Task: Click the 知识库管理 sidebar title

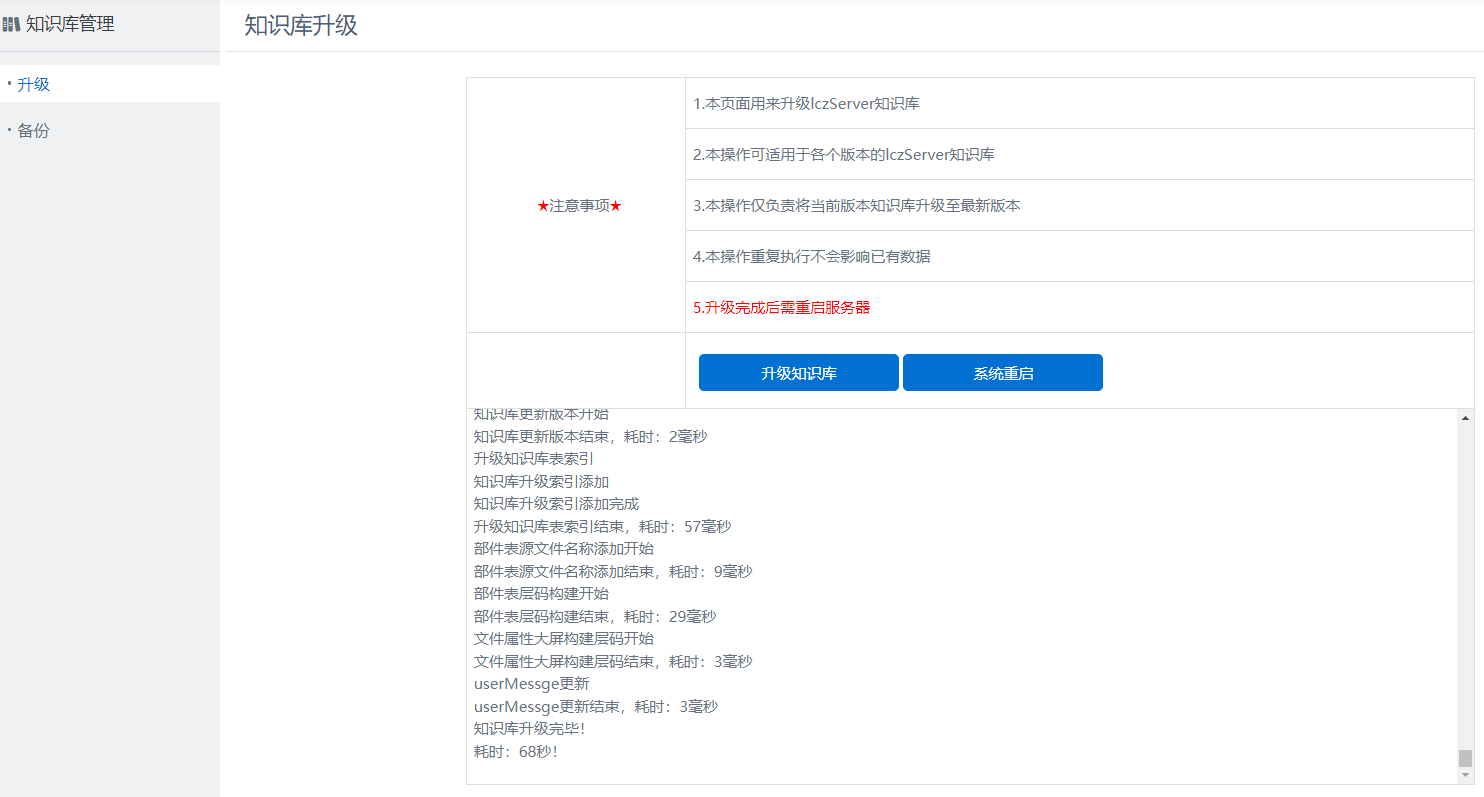Action: [70, 24]
